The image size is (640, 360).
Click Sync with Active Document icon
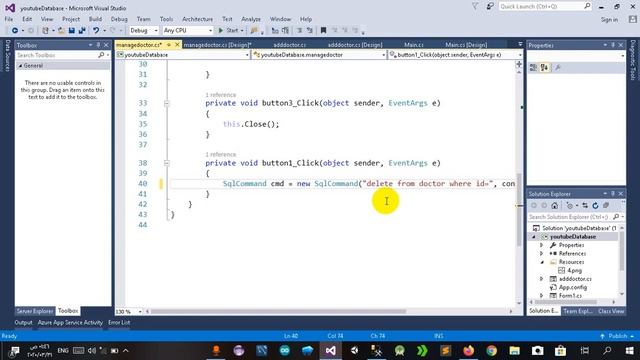(x=585, y=205)
